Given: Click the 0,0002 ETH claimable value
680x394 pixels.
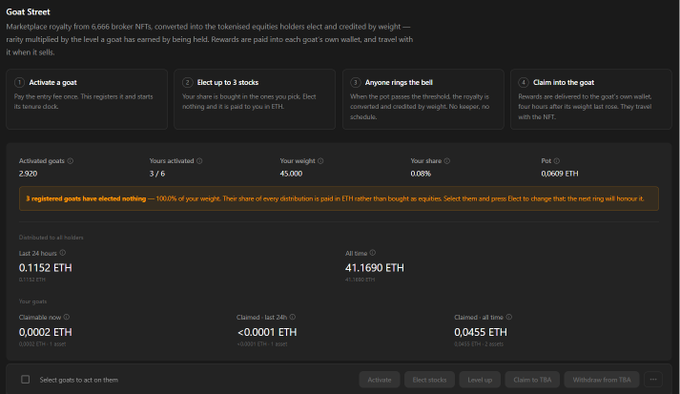Looking at the screenshot, I should (x=46, y=332).
